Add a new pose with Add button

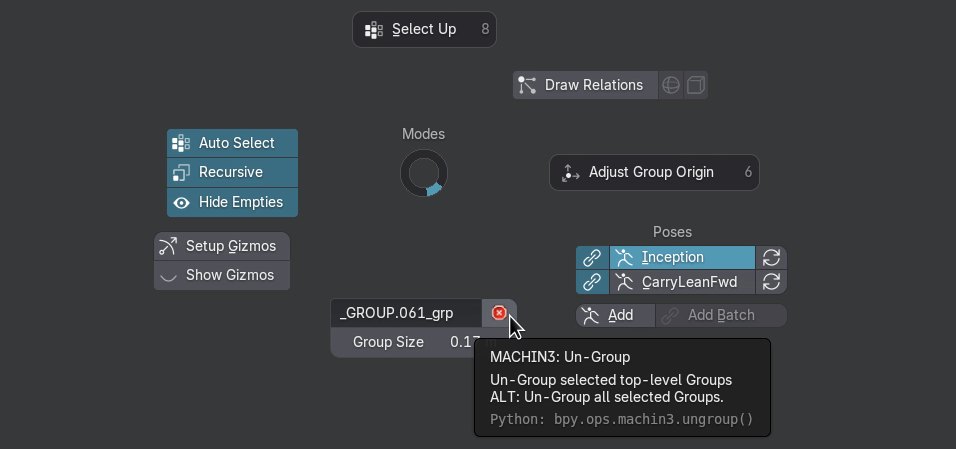(x=616, y=315)
